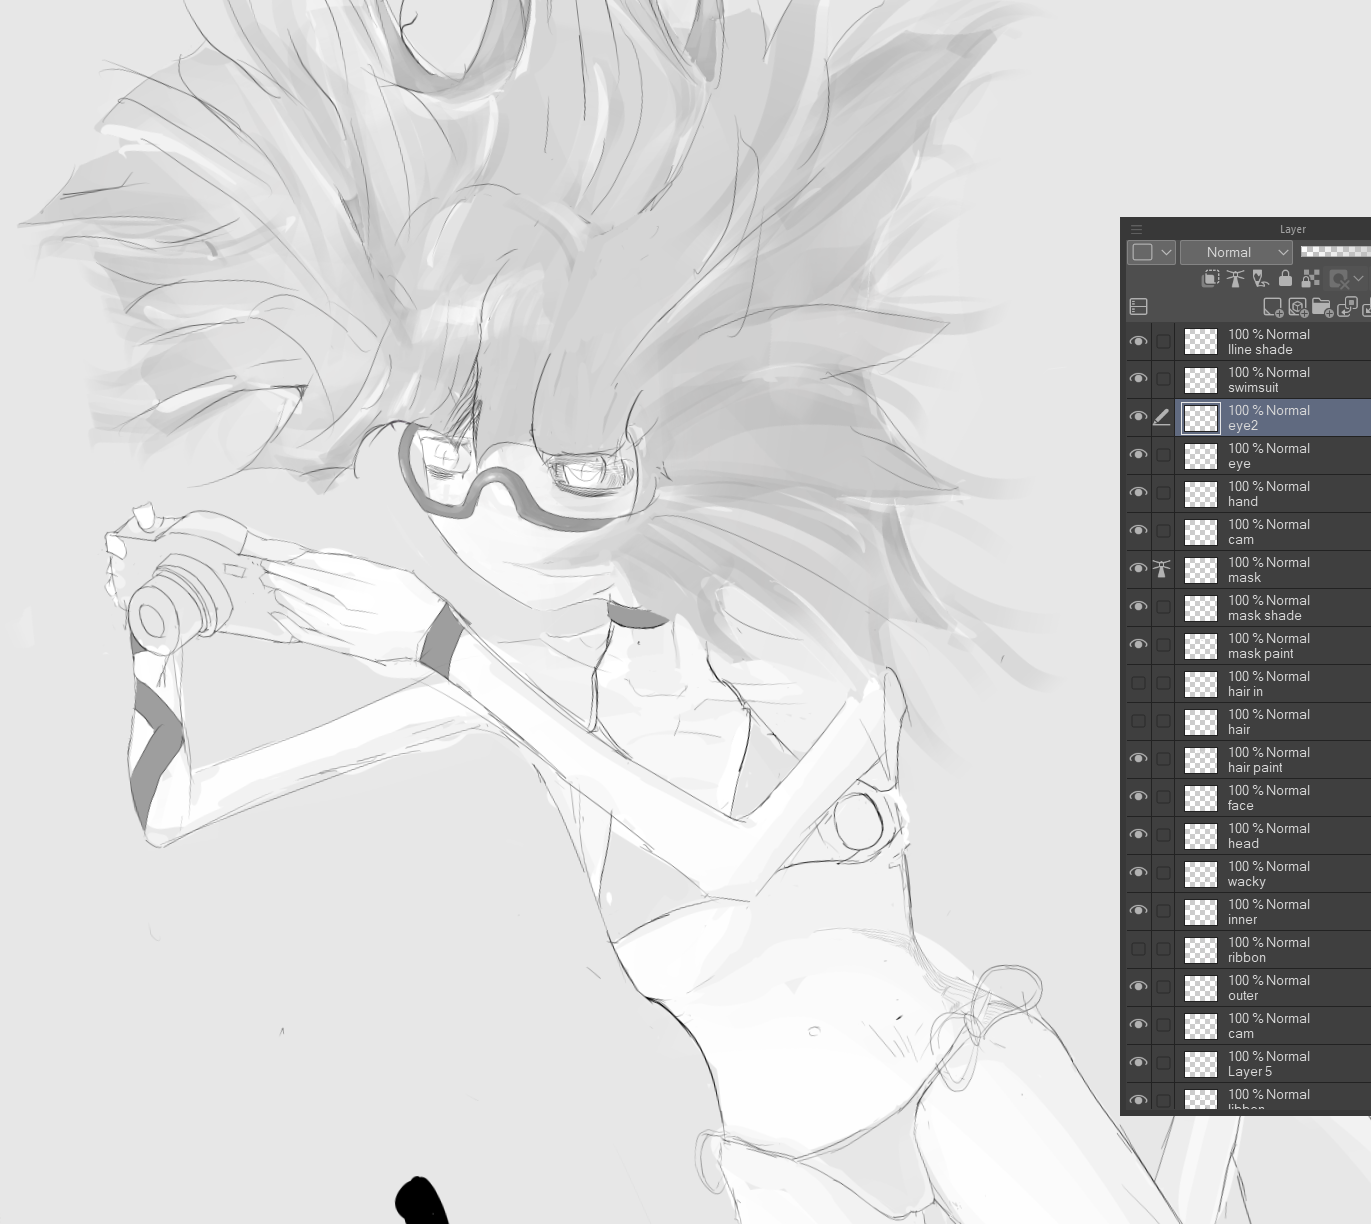Click the opacity slider bar
The height and width of the screenshot is (1224, 1371).
click(1335, 252)
